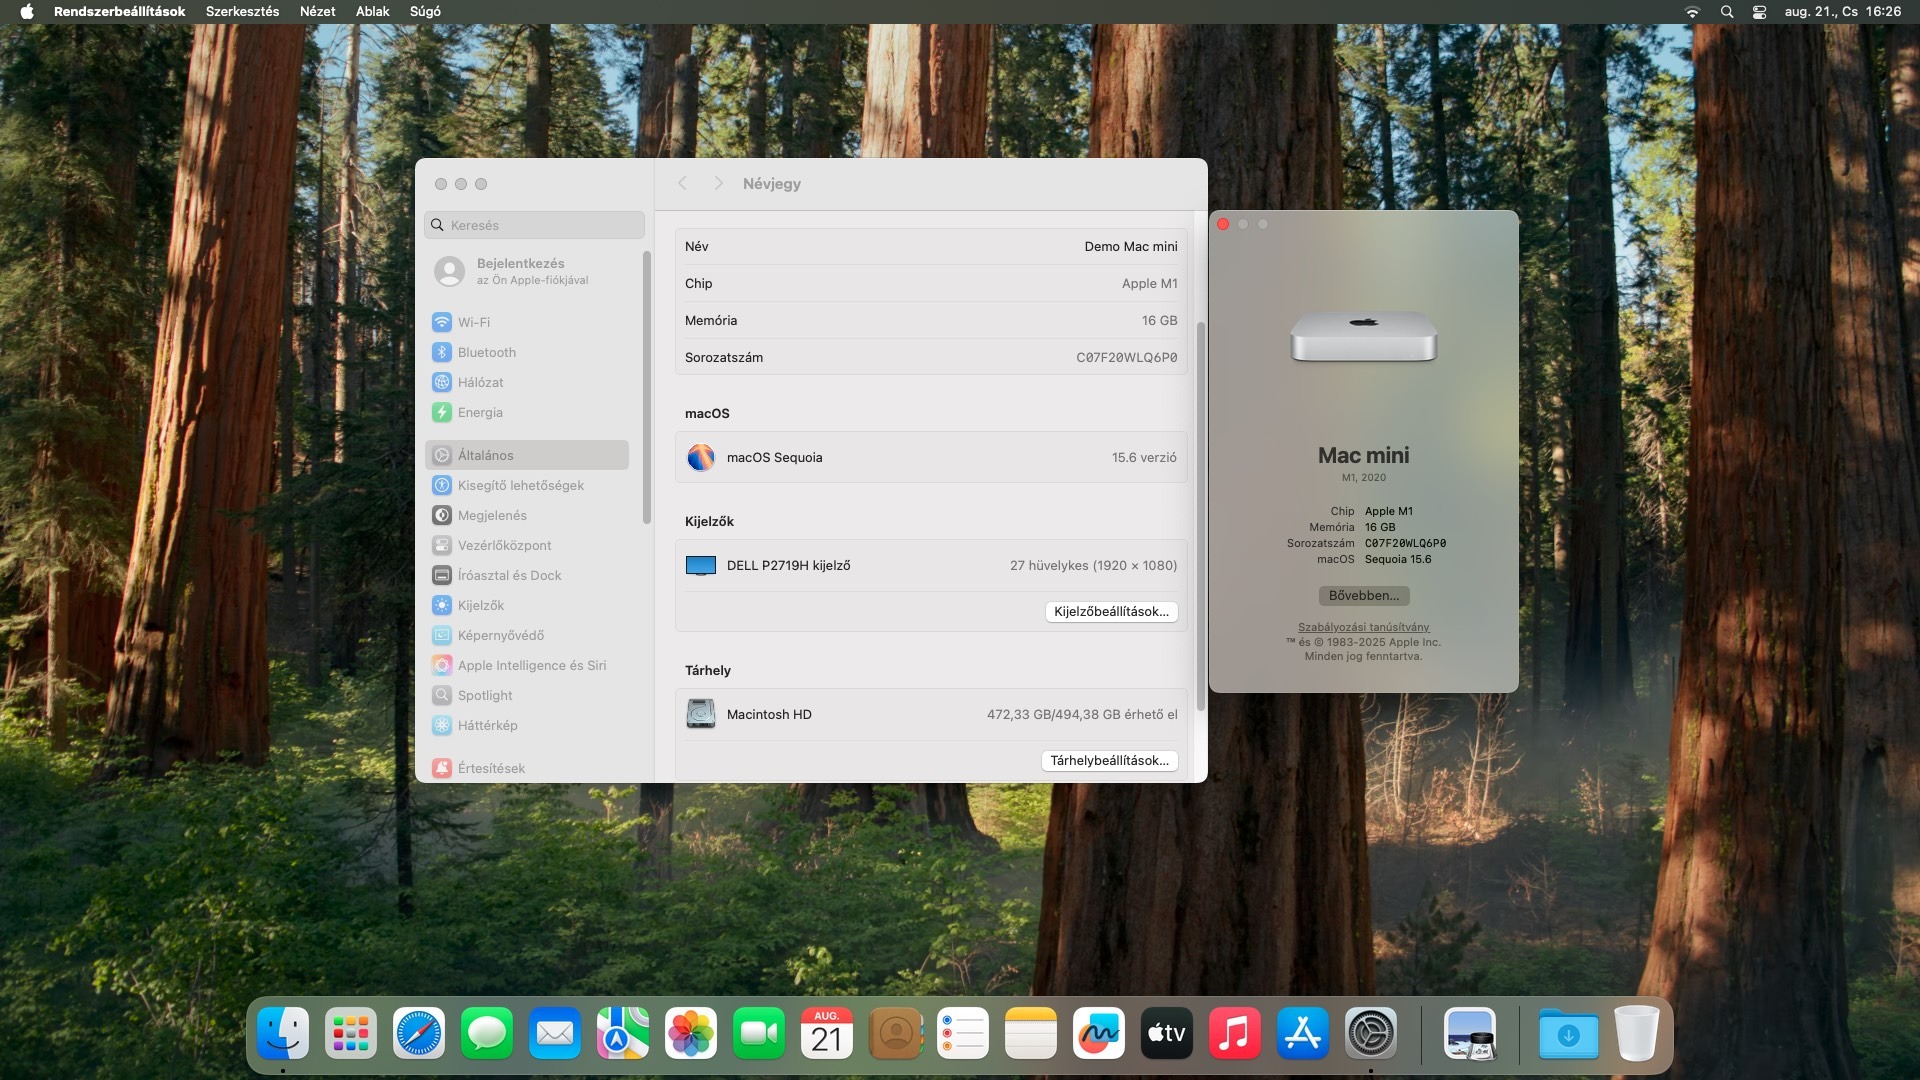Open Bluetooth settings in the sidebar
1920x1080 pixels.
(x=486, y=352)
